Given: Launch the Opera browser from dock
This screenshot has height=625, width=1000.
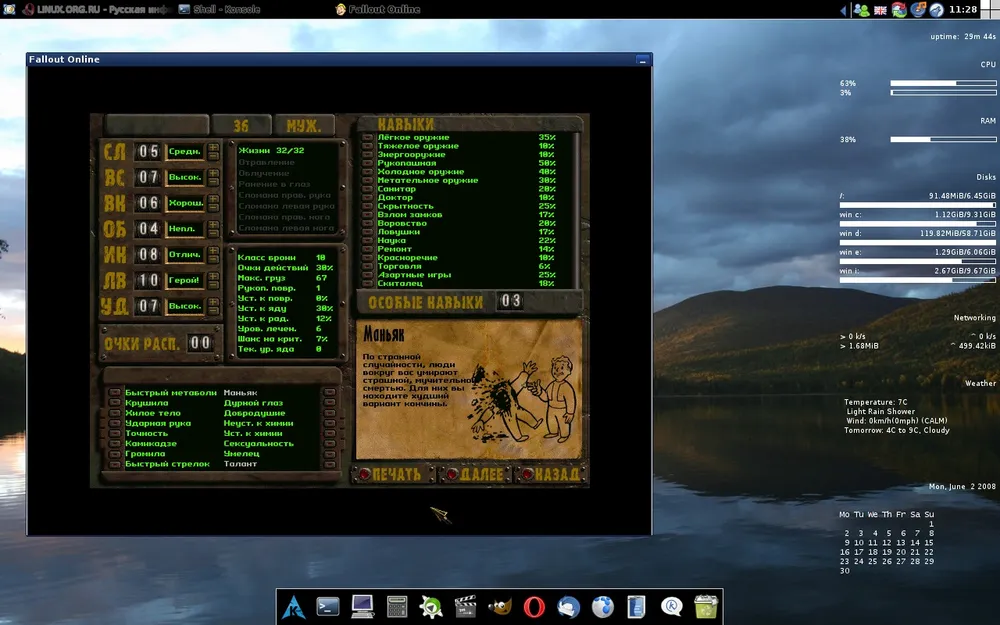Looking at the screenshot, I should pos(534,606).
